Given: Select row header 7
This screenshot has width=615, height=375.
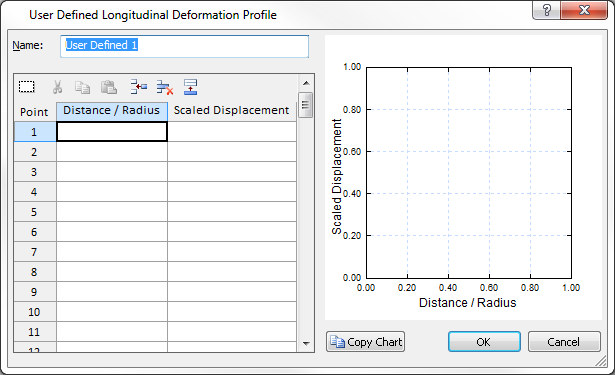Looking at the screenshot, I should (35, 252).
